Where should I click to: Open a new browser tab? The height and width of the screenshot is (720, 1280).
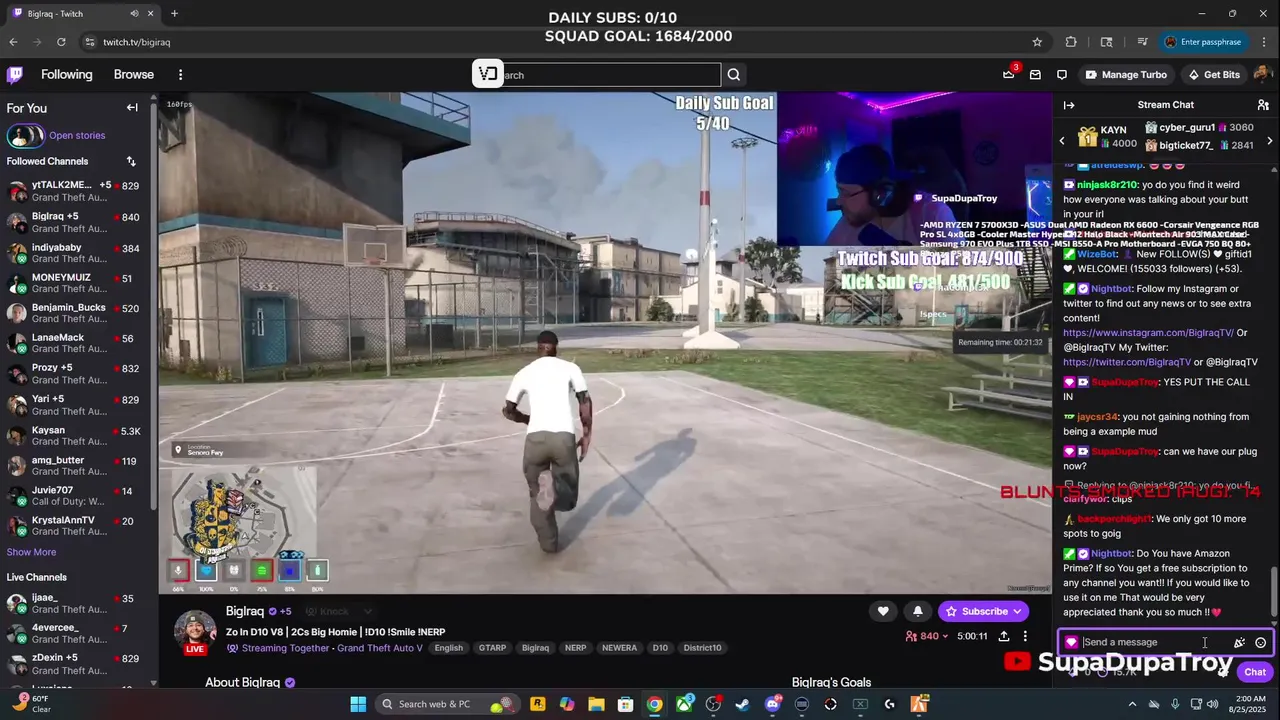click(174, 13)
